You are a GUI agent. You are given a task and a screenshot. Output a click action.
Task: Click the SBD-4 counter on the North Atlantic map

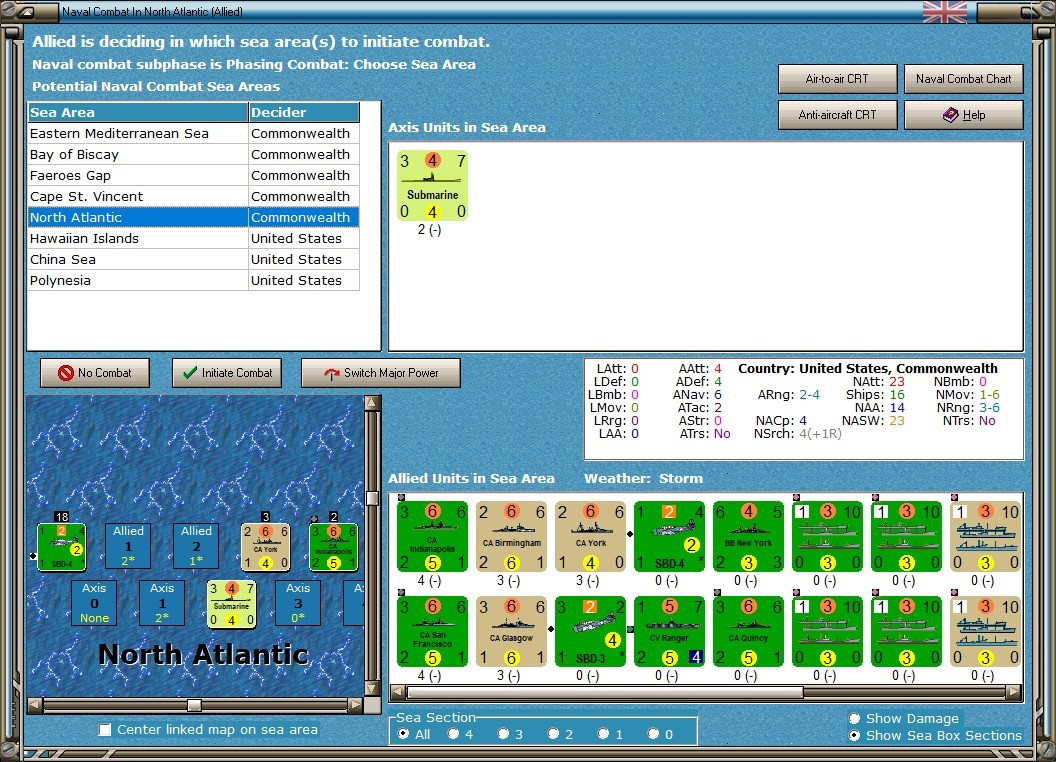tap(61, 547)
